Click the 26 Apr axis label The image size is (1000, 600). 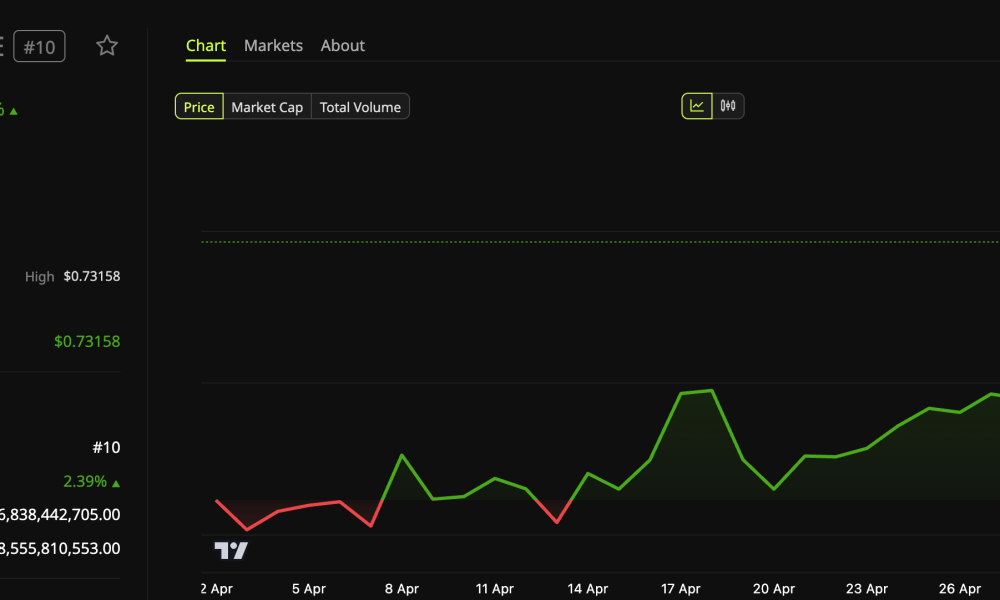coord(960,589)
